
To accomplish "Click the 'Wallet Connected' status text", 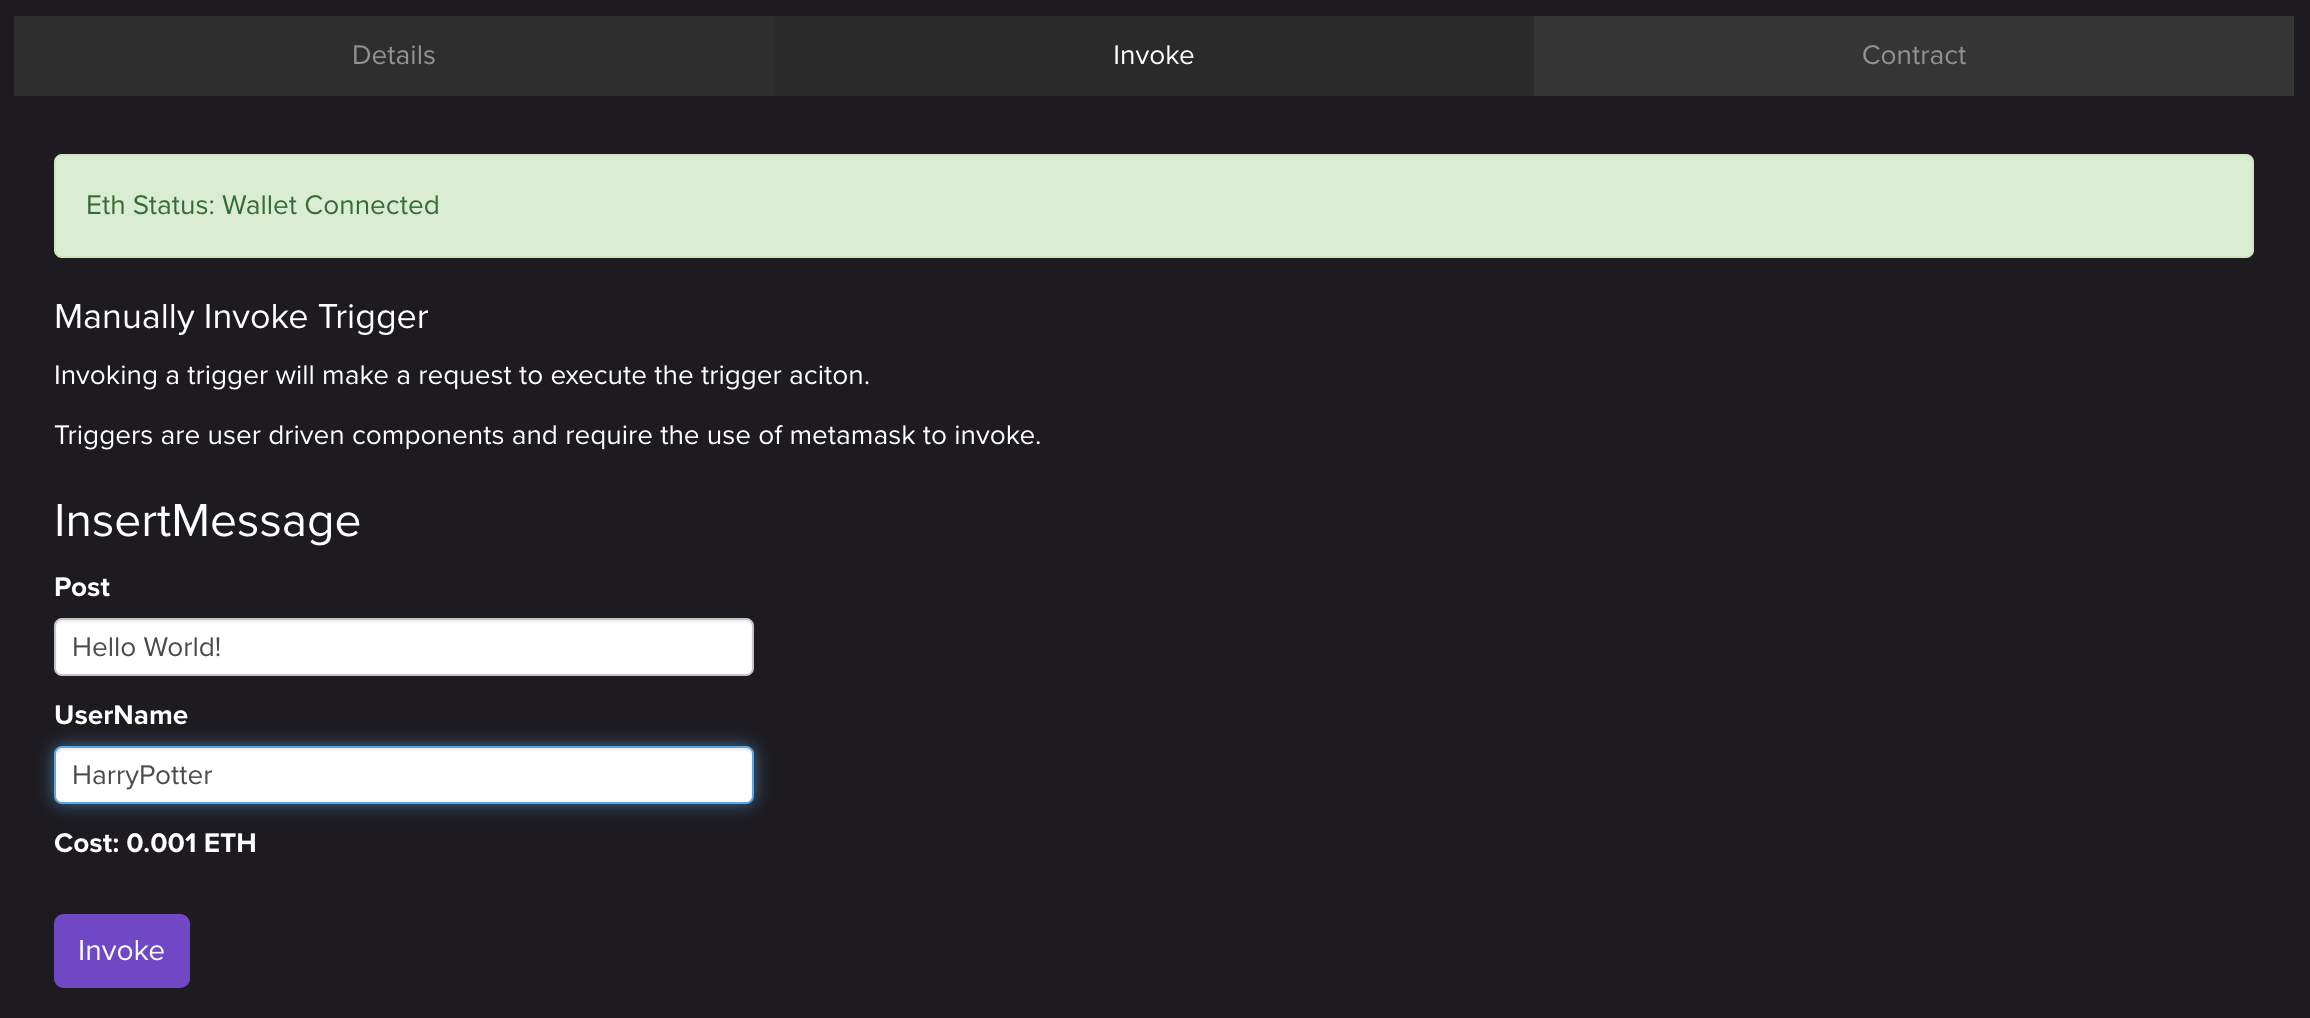I will coord(330,206).
